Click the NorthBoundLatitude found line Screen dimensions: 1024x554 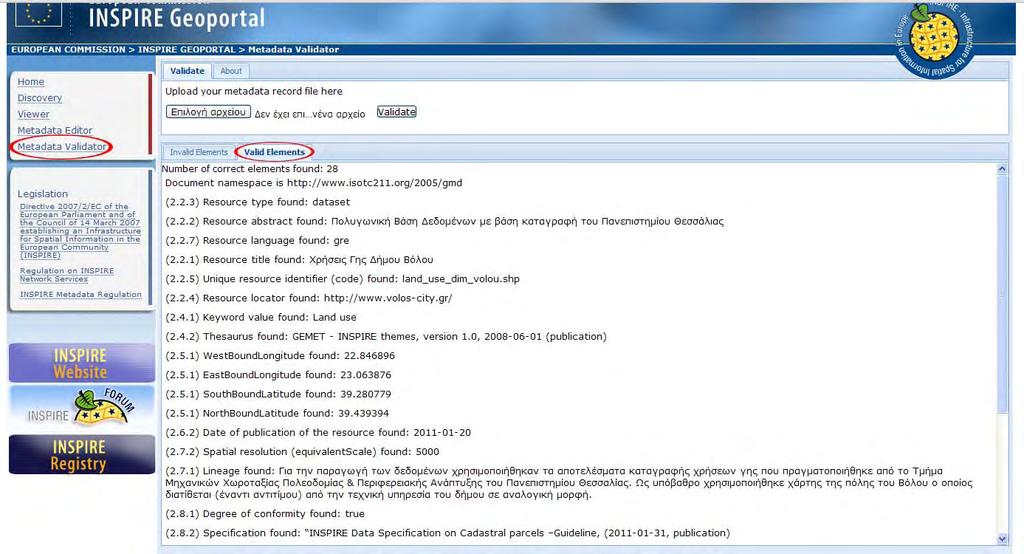pos(277,414)
